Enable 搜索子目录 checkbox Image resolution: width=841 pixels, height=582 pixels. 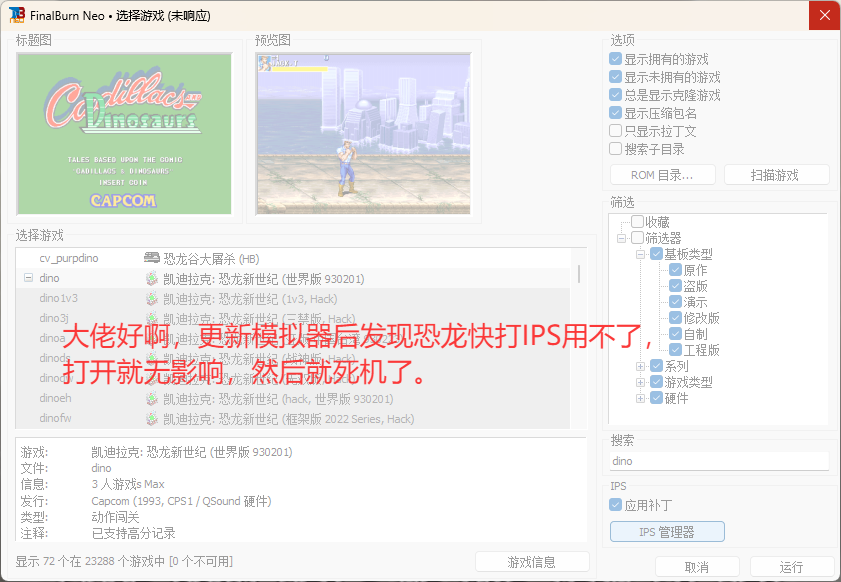616,149
